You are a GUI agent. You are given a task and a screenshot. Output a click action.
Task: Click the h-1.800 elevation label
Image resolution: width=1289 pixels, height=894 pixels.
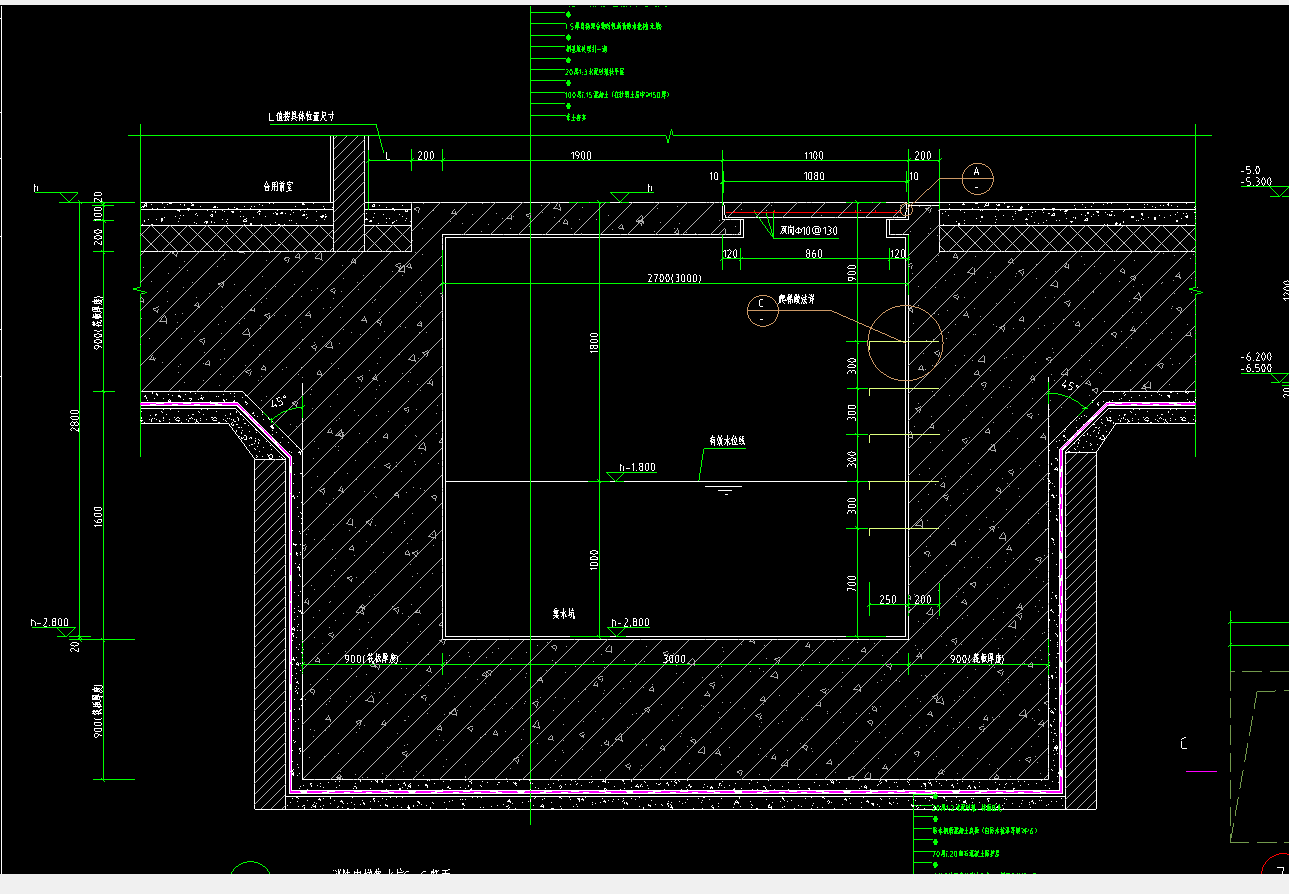click(636, 467)
